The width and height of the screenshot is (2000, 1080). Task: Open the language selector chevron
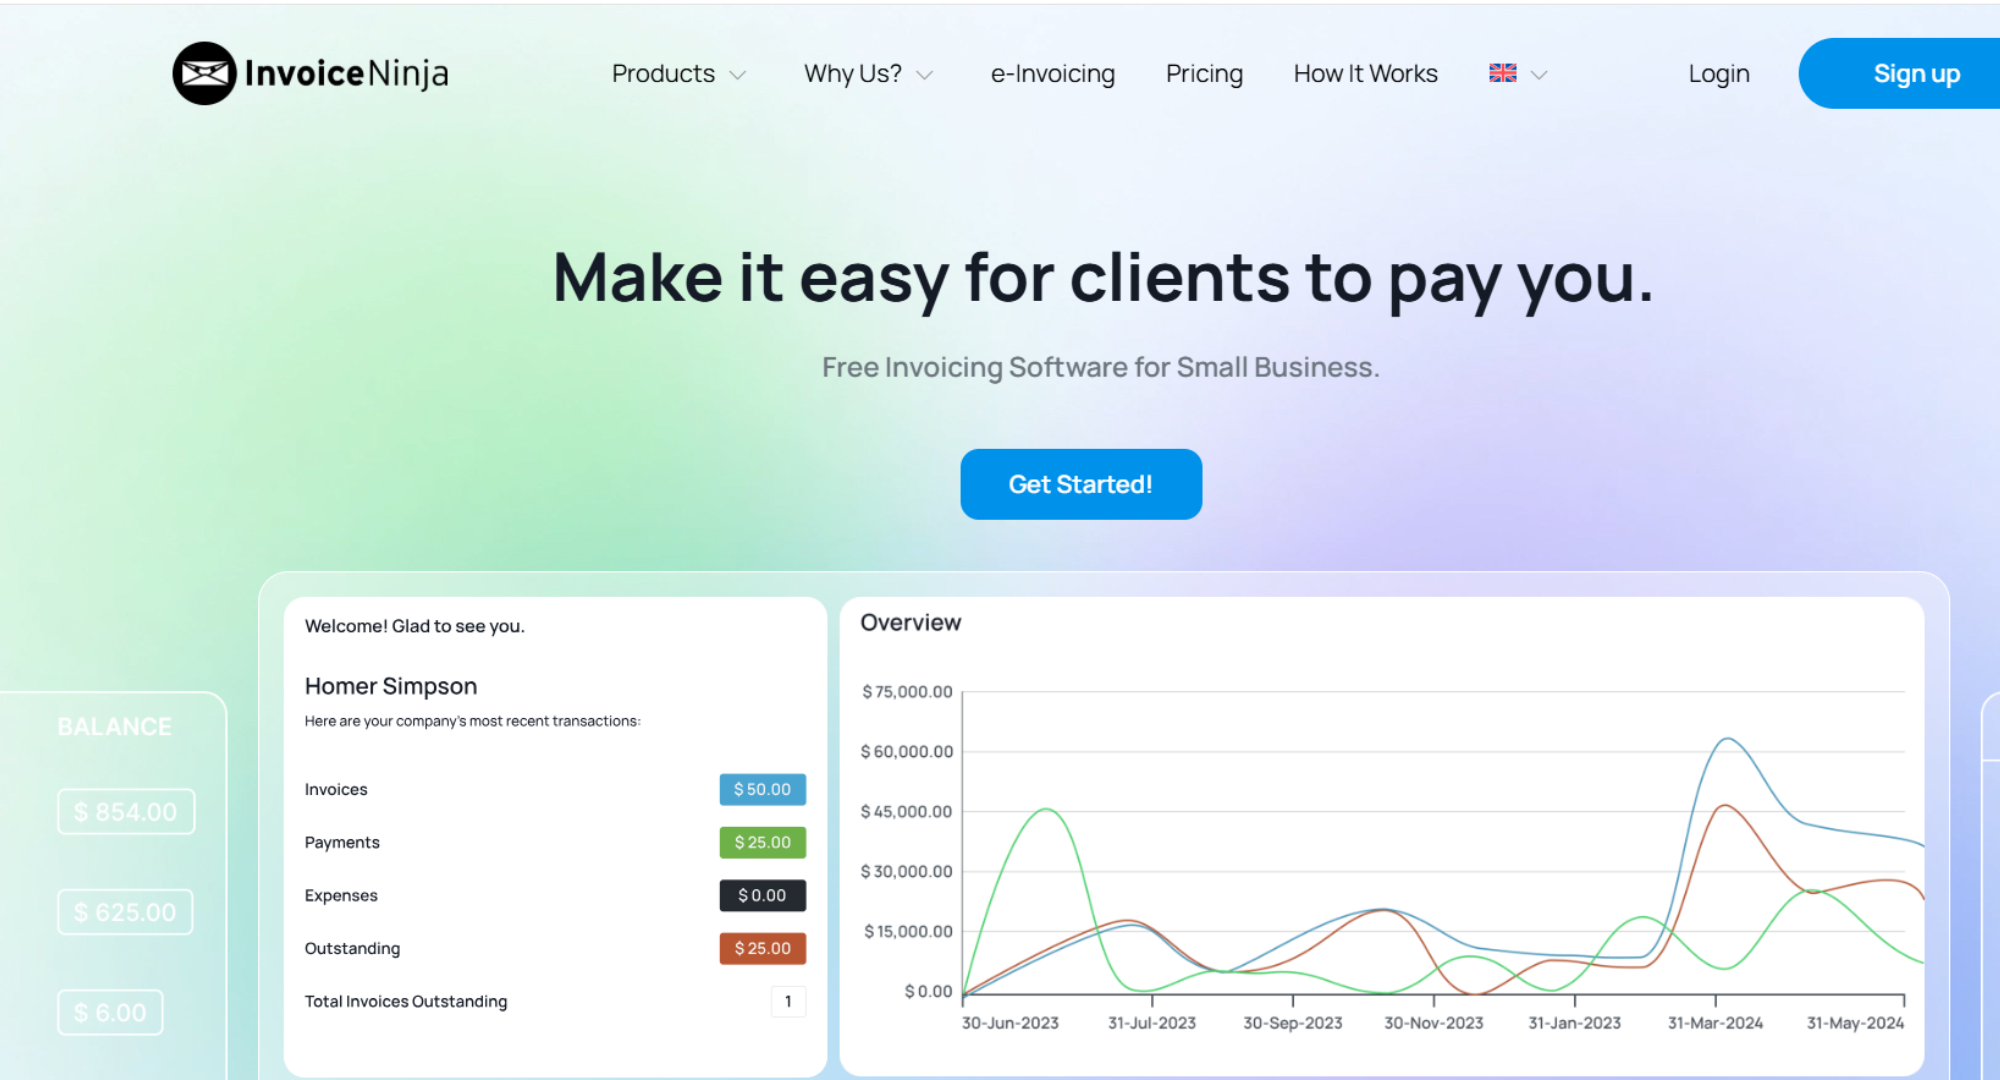pos(1539,75)
